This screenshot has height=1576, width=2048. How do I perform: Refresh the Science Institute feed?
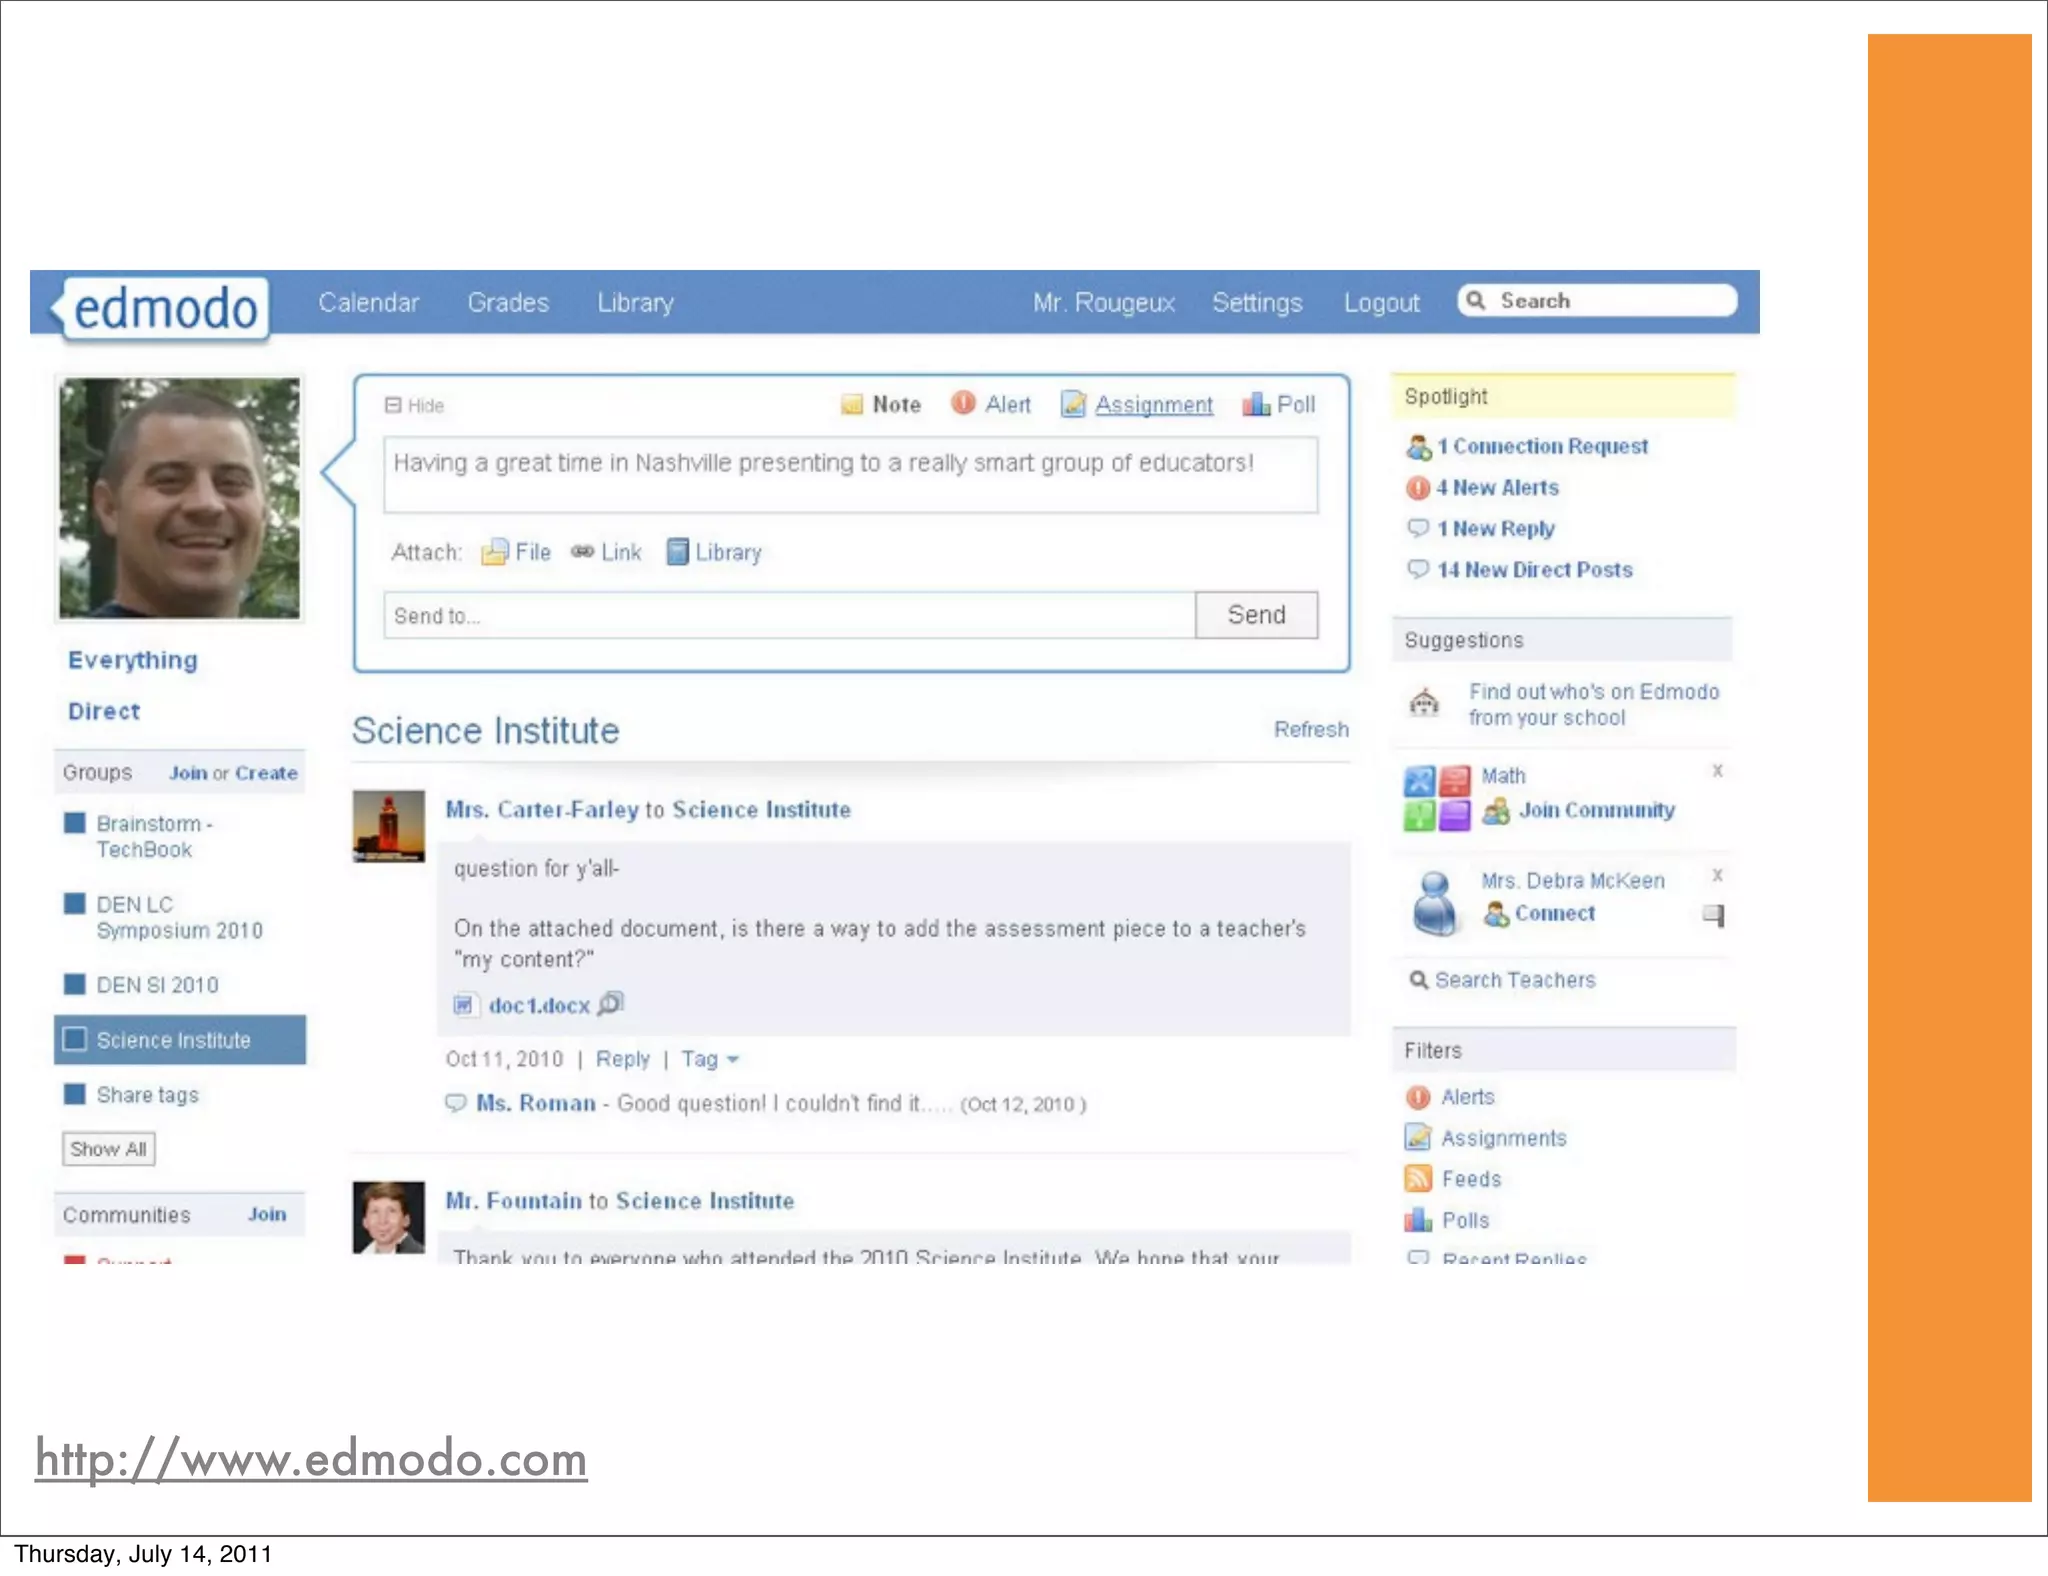click(x=1311, y=729)
